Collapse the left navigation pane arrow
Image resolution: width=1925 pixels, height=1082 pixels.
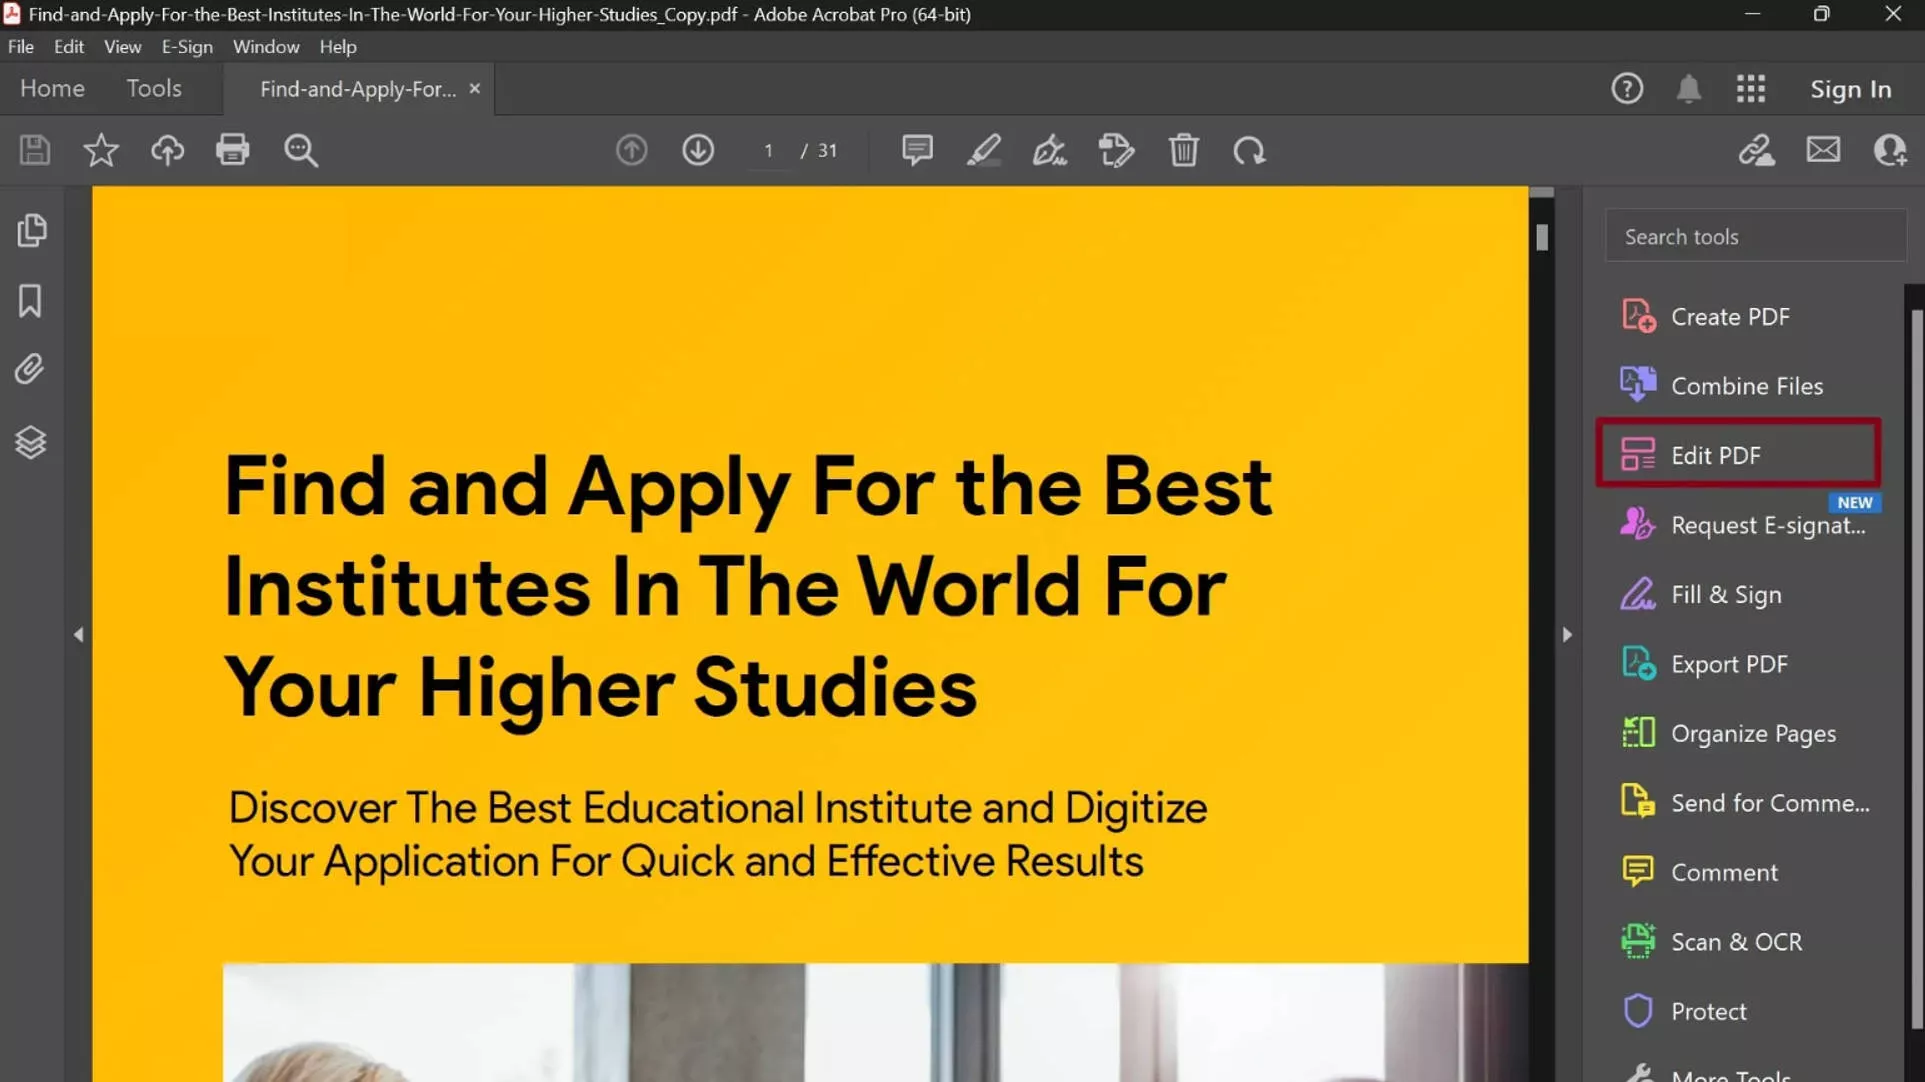(x=78, y=635)
